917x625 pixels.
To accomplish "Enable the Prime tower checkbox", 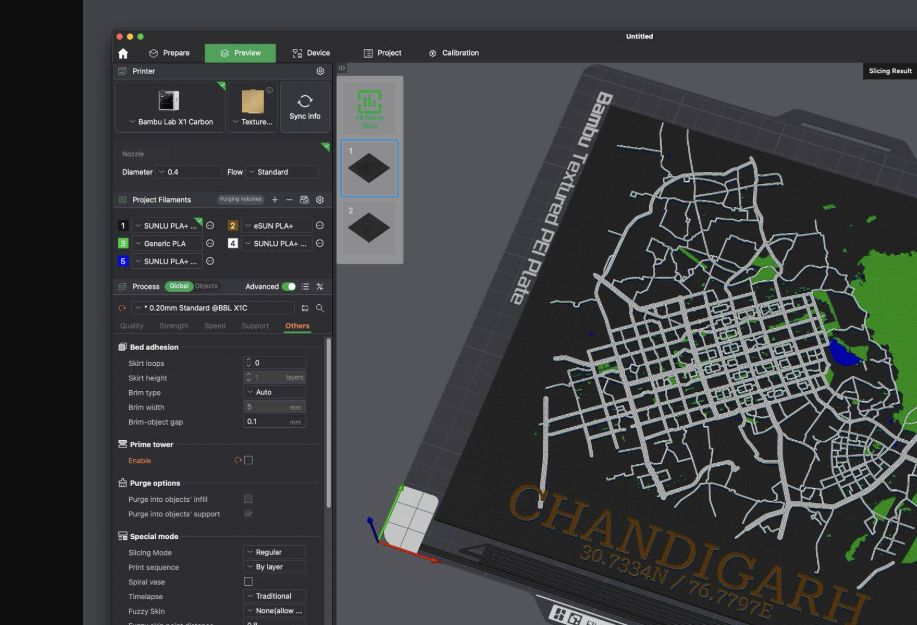I will coord(249,461).
